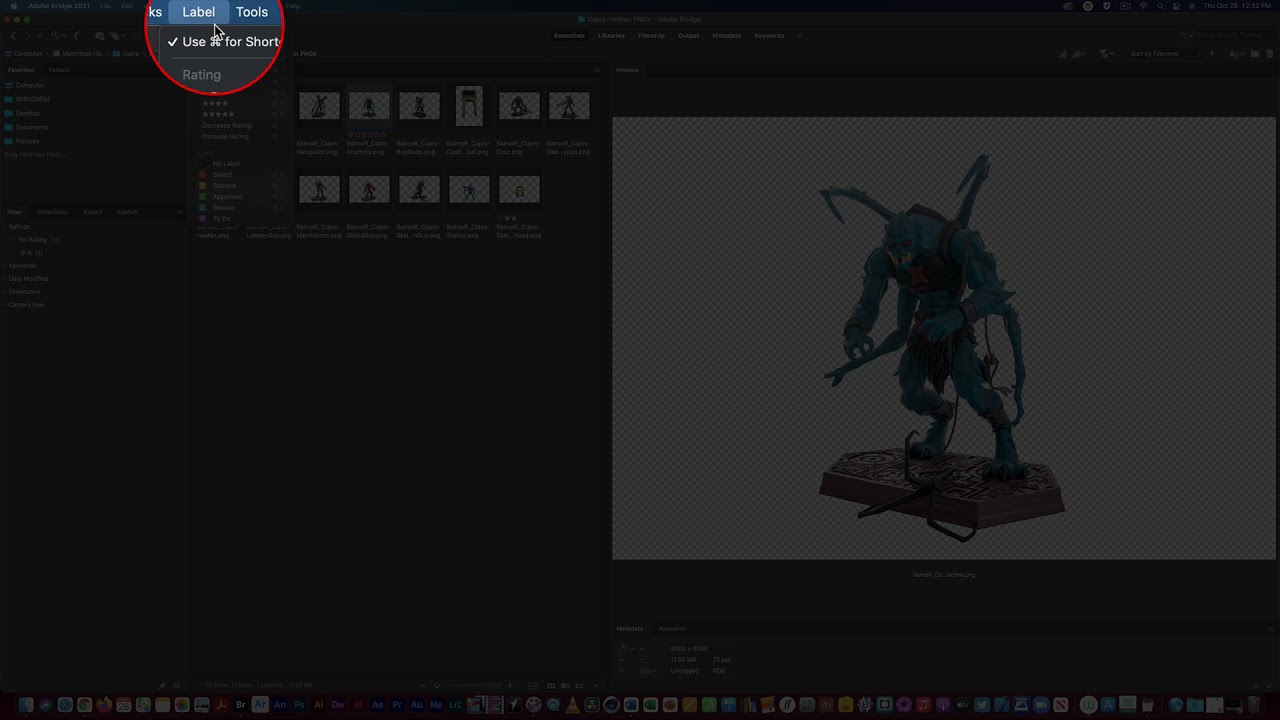Select the Mosquitor.png thumbnail

319,106
